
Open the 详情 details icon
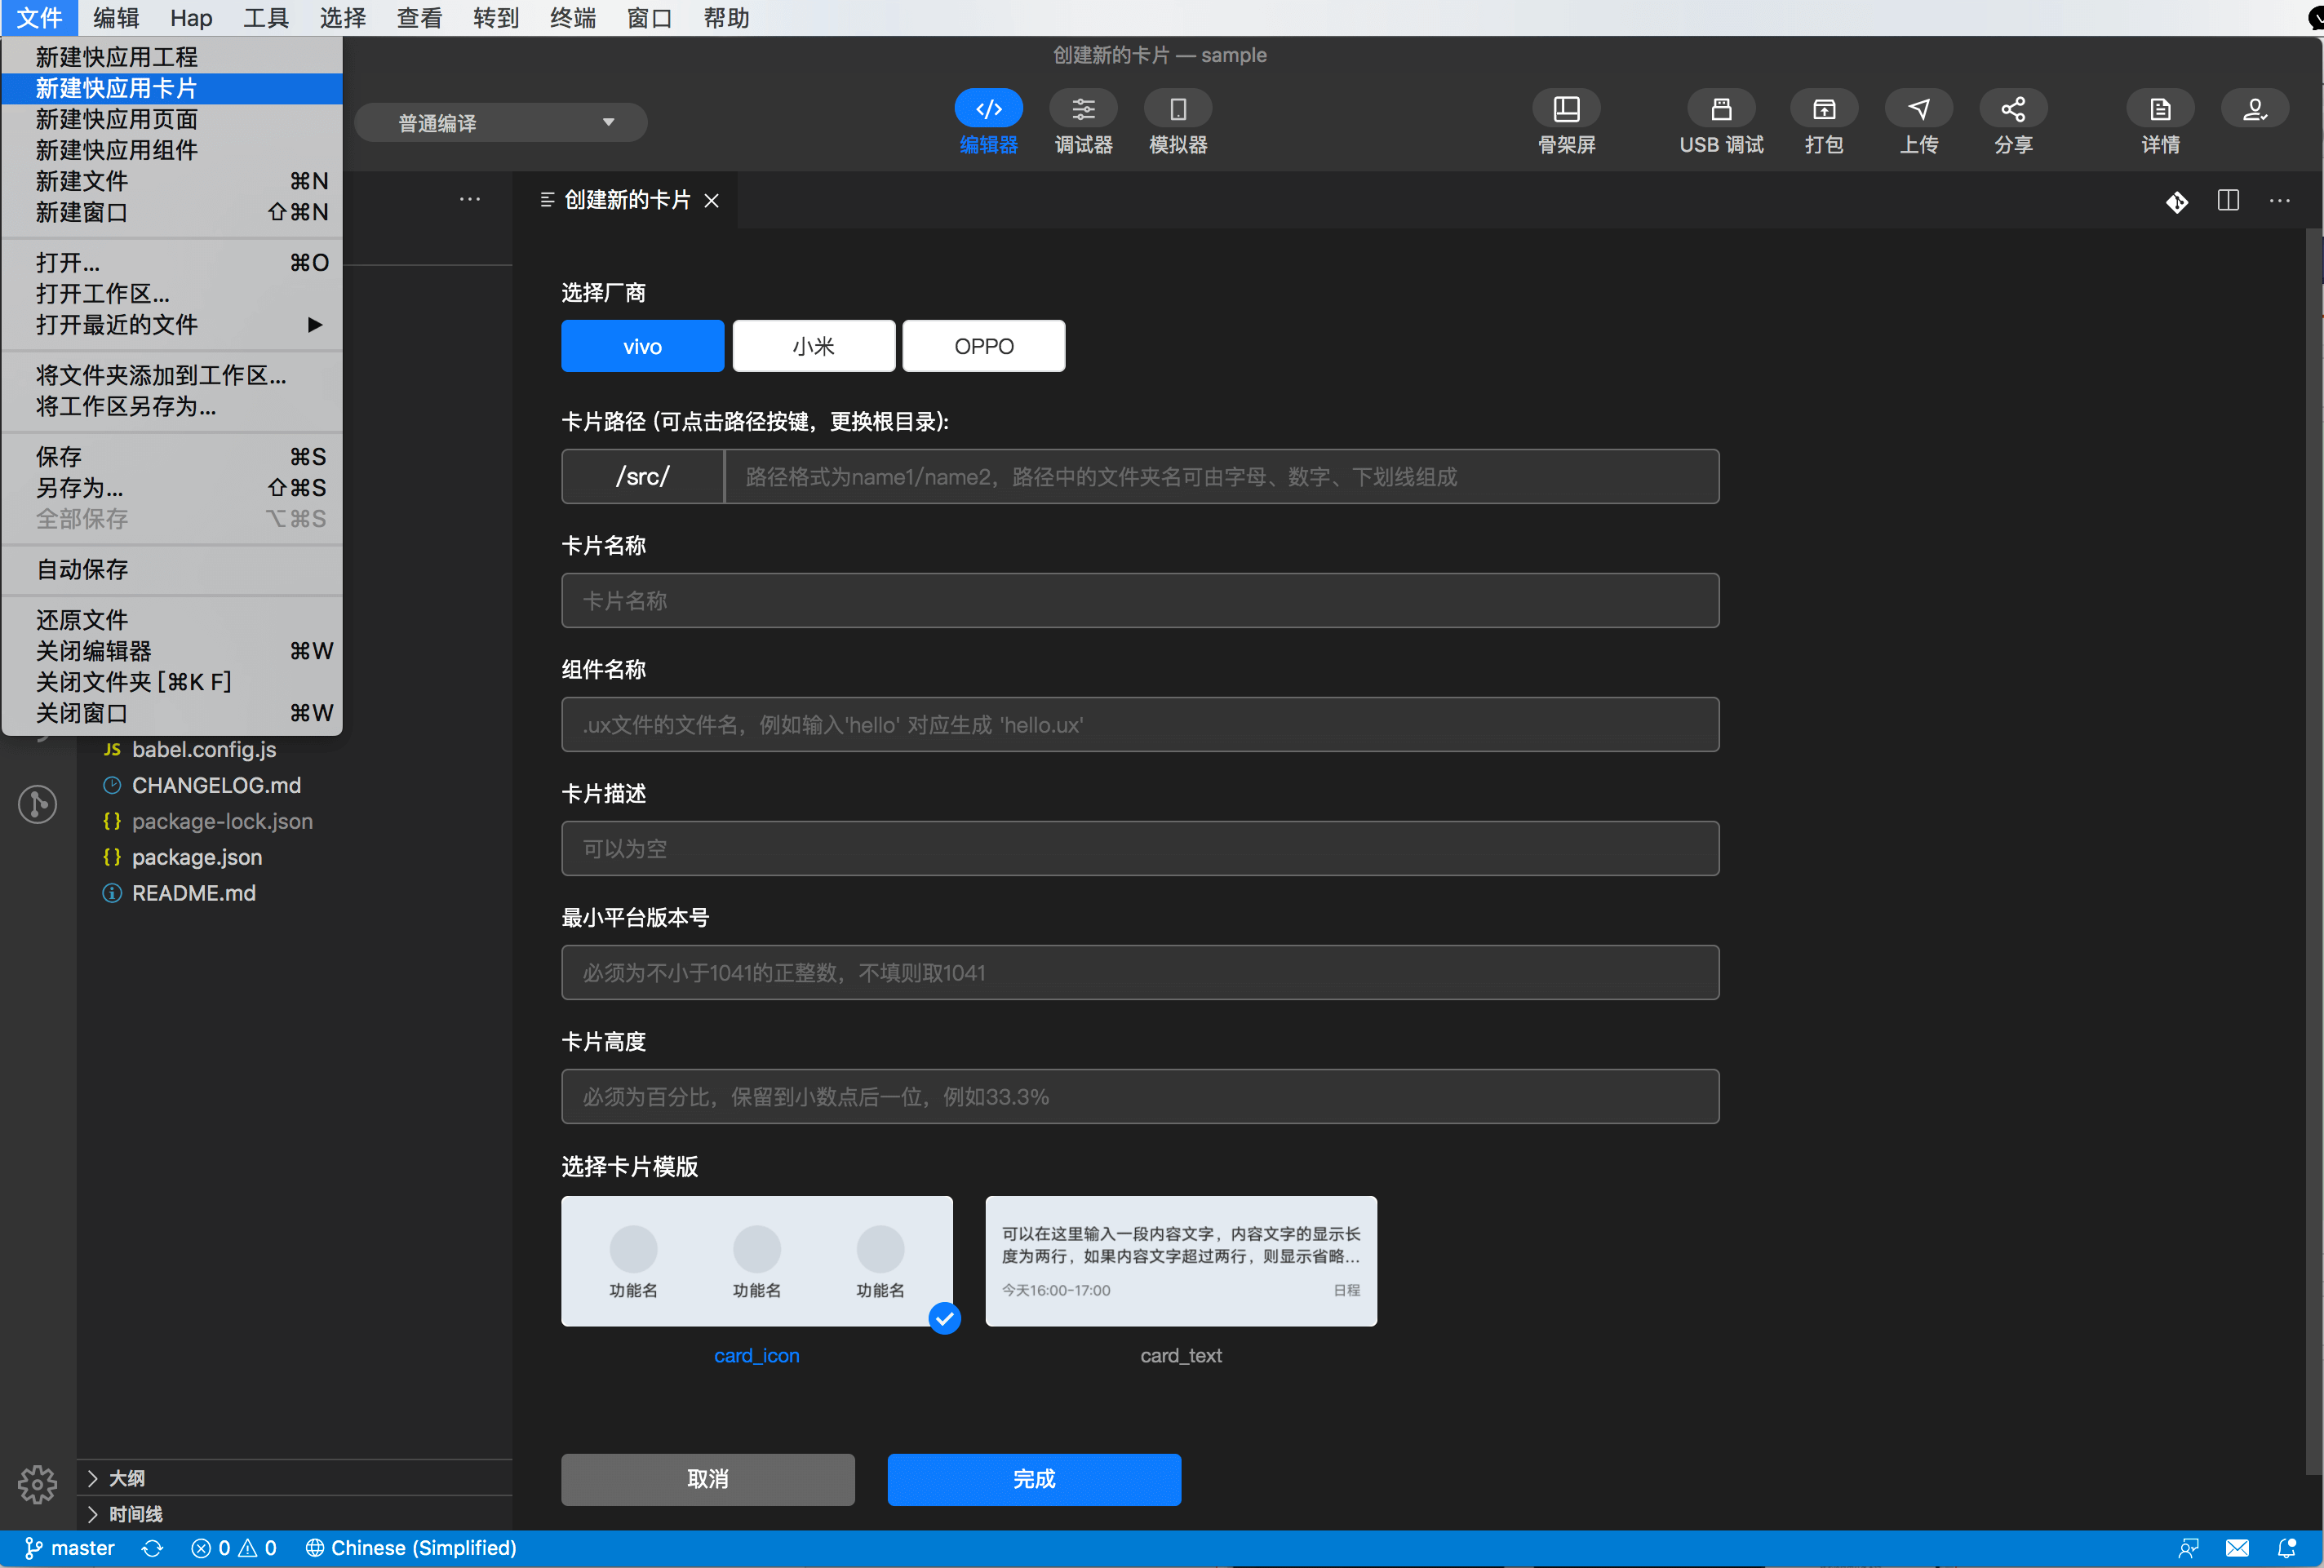(2160, 109)
